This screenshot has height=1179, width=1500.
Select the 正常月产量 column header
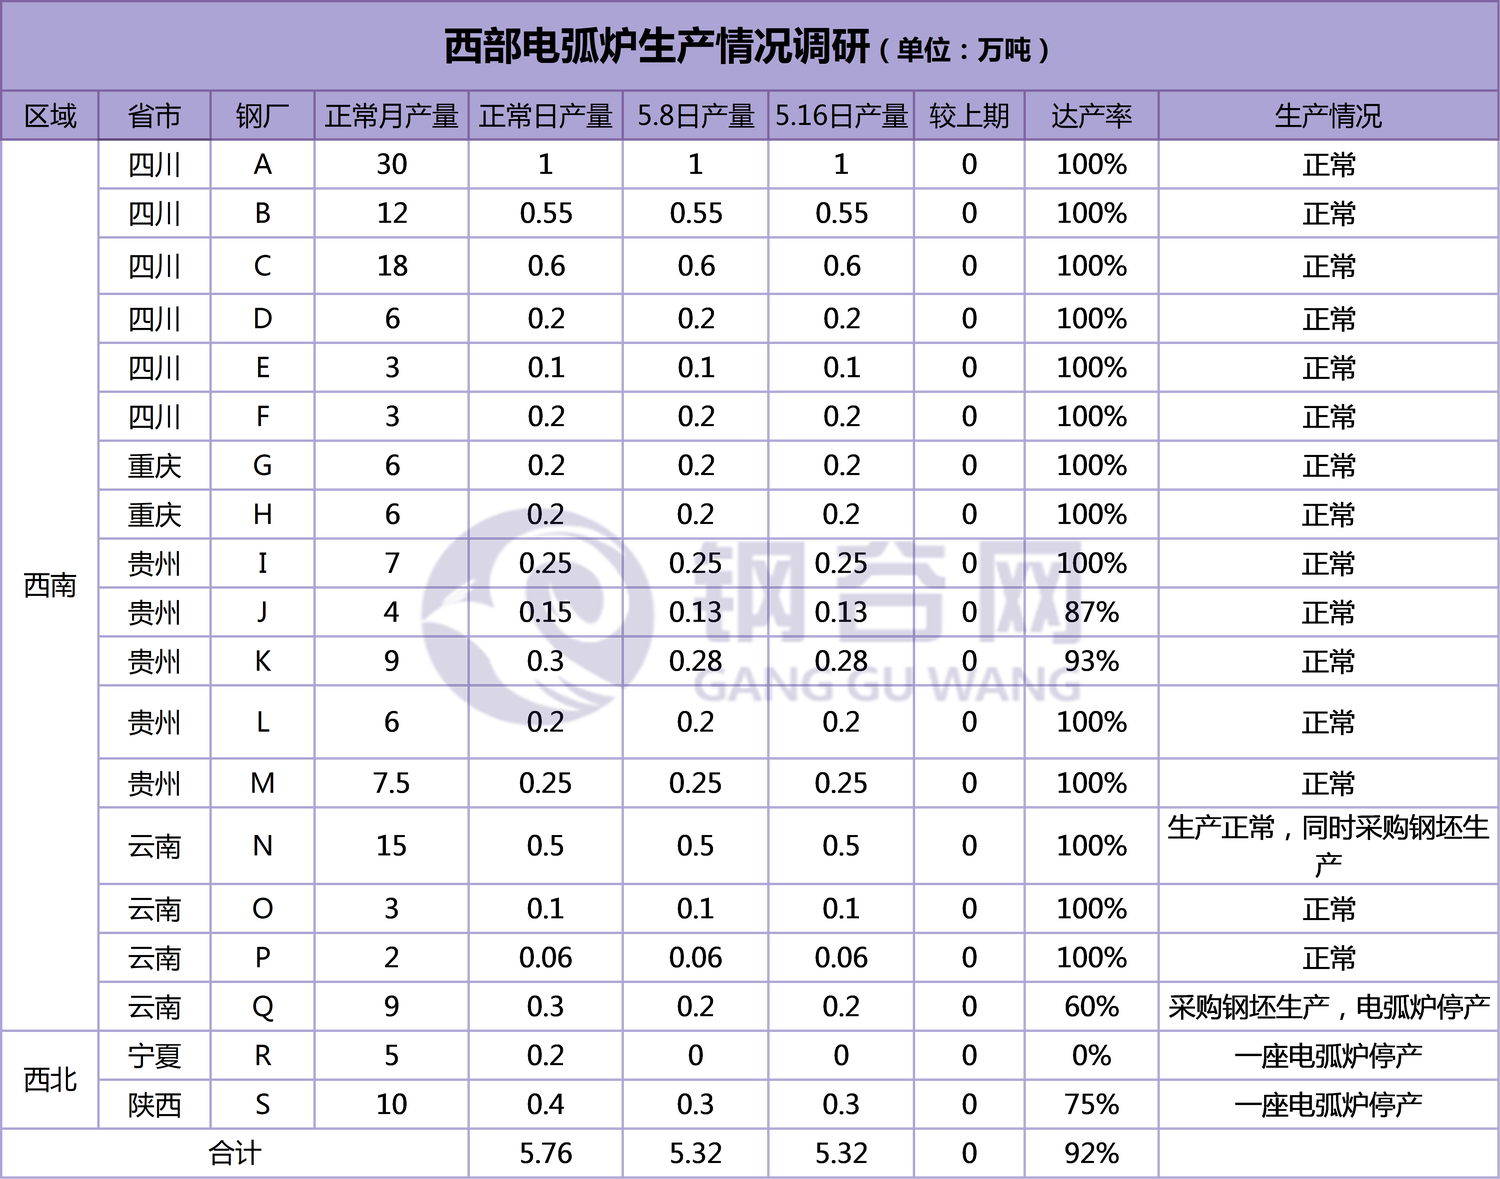click(x=391, y=116)
